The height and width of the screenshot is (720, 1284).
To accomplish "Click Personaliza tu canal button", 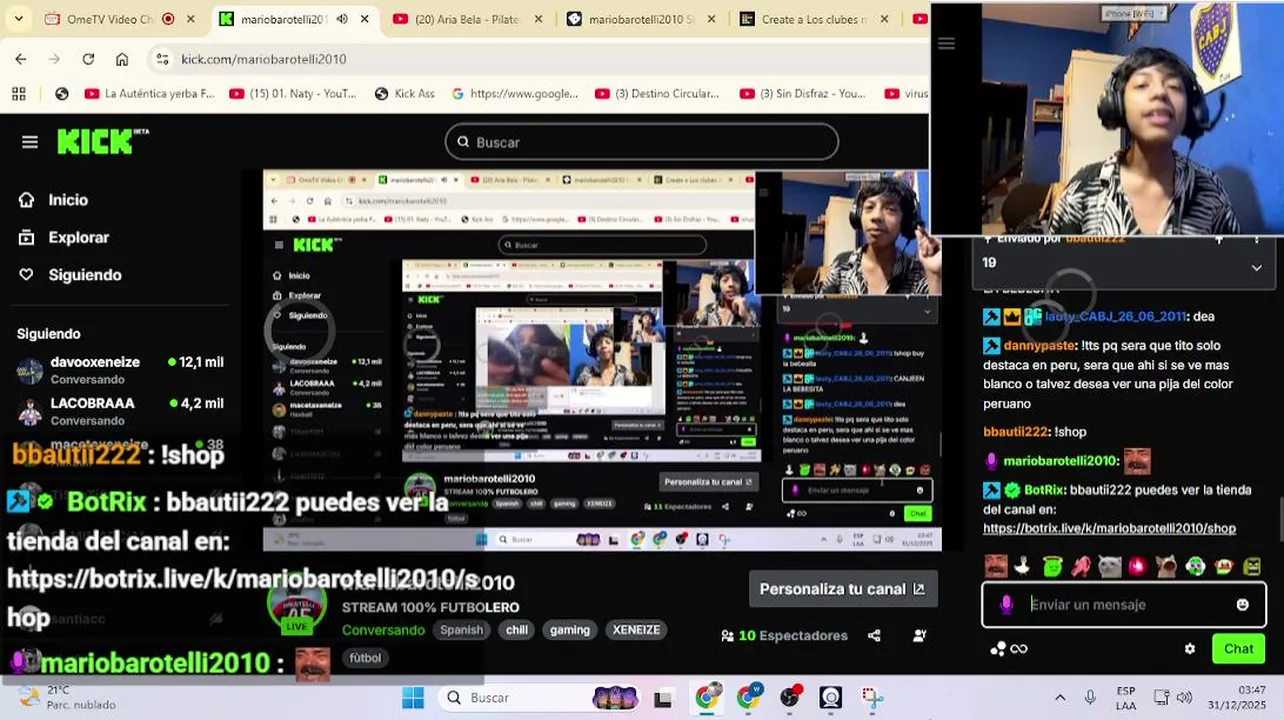I will (x=843, y=589).
